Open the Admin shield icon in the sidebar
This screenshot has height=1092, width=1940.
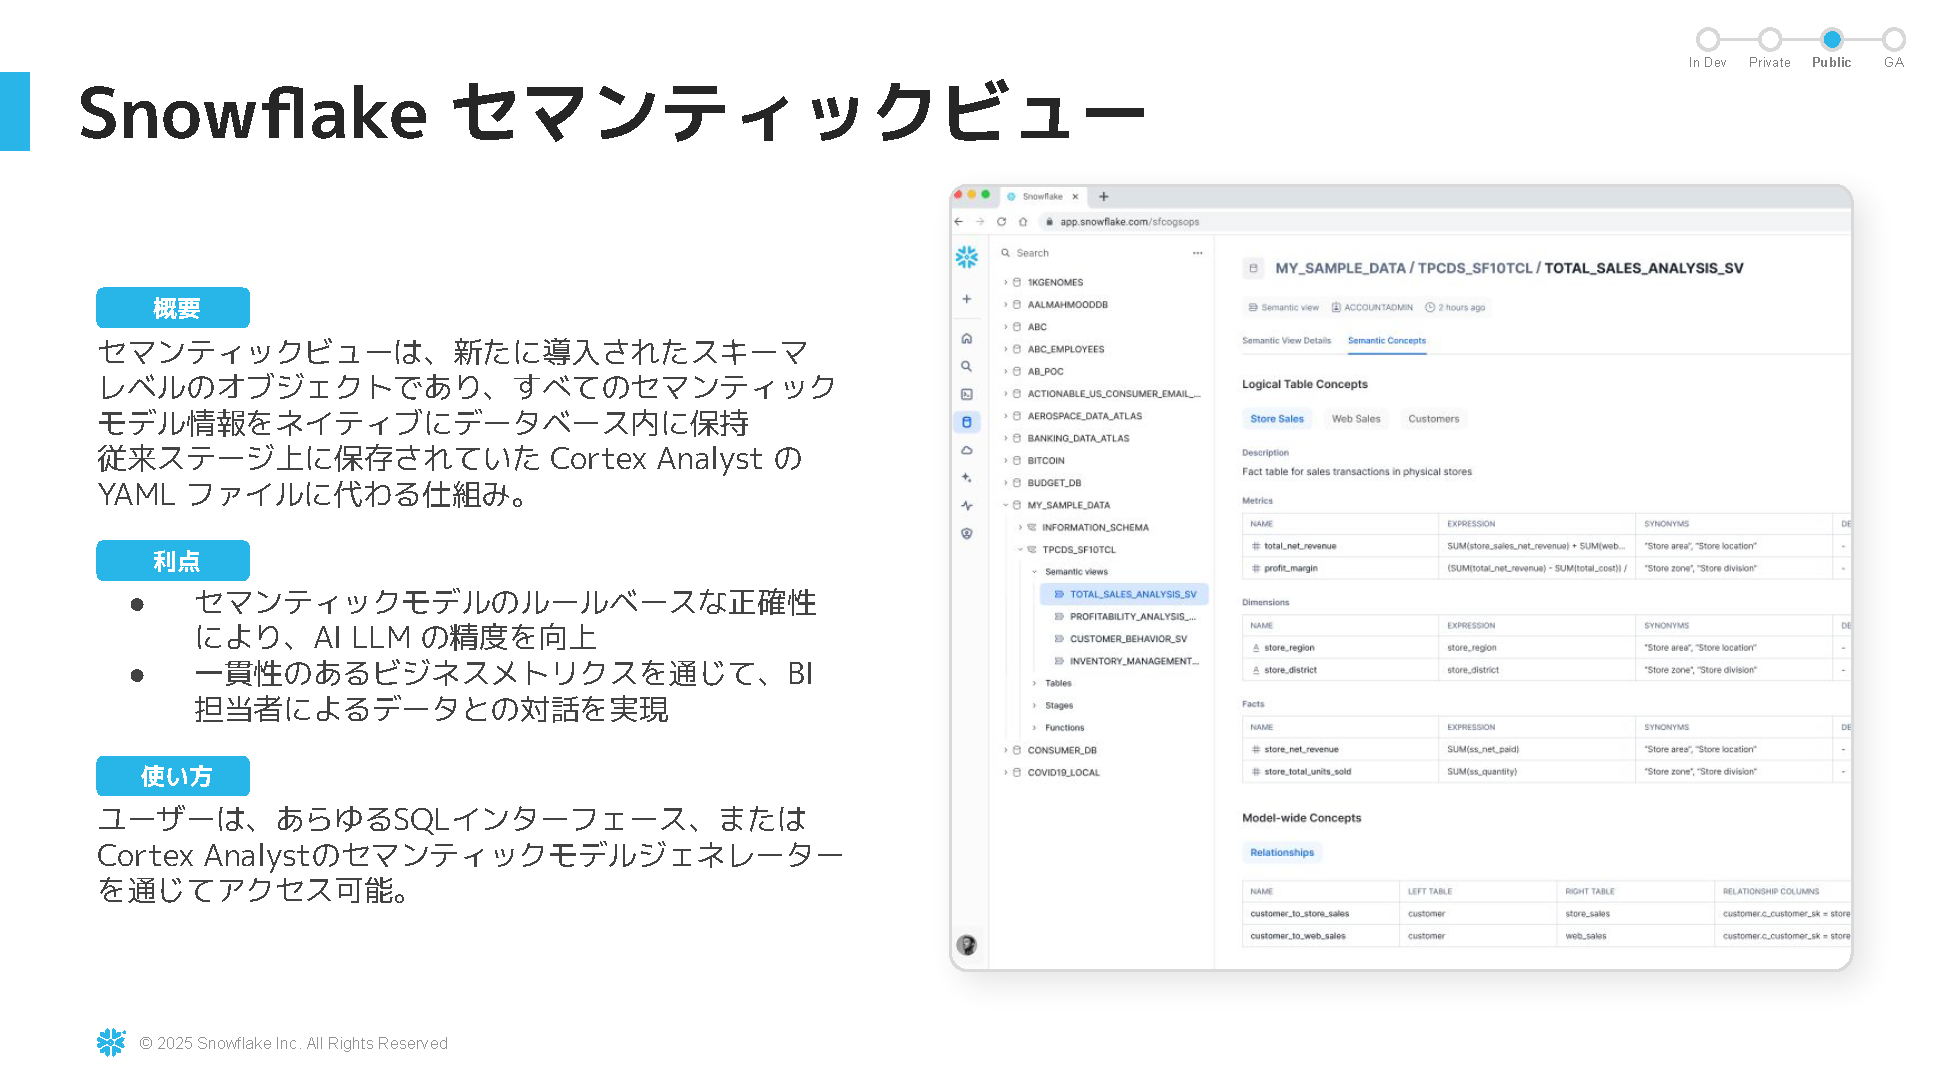[966, 534]
